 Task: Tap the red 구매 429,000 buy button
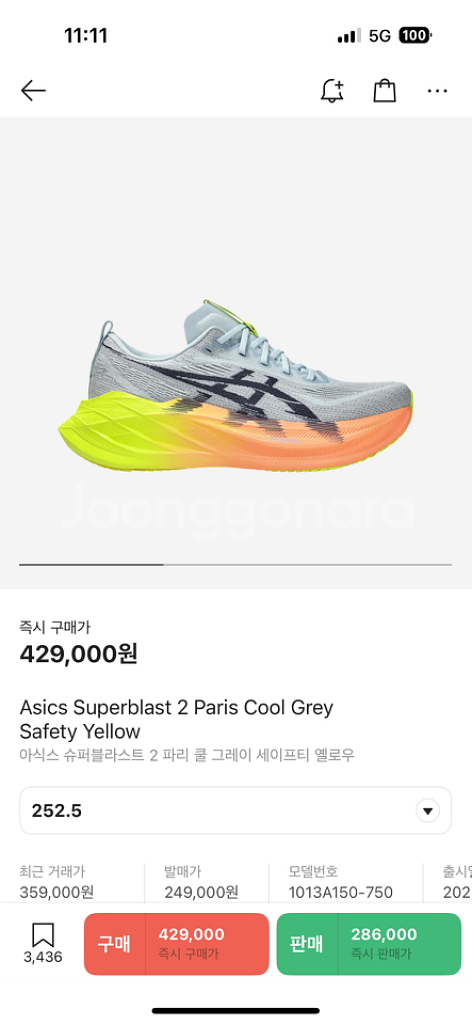click(x=176, y=944)
